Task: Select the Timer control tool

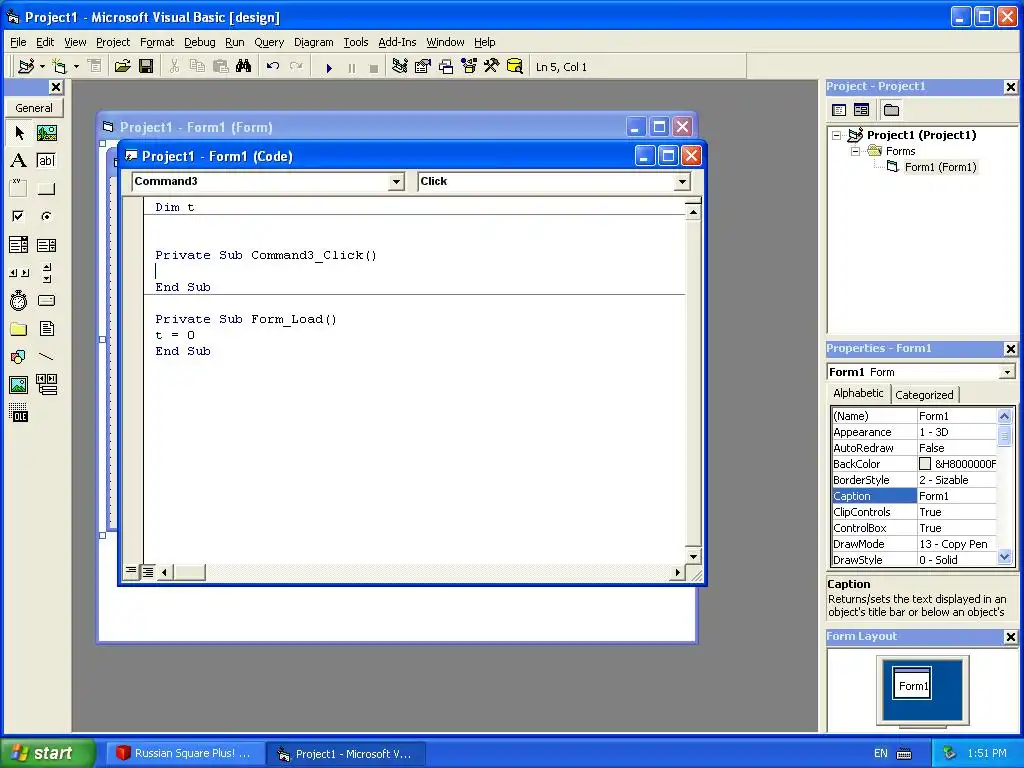Action: click(x=19, y=300)
